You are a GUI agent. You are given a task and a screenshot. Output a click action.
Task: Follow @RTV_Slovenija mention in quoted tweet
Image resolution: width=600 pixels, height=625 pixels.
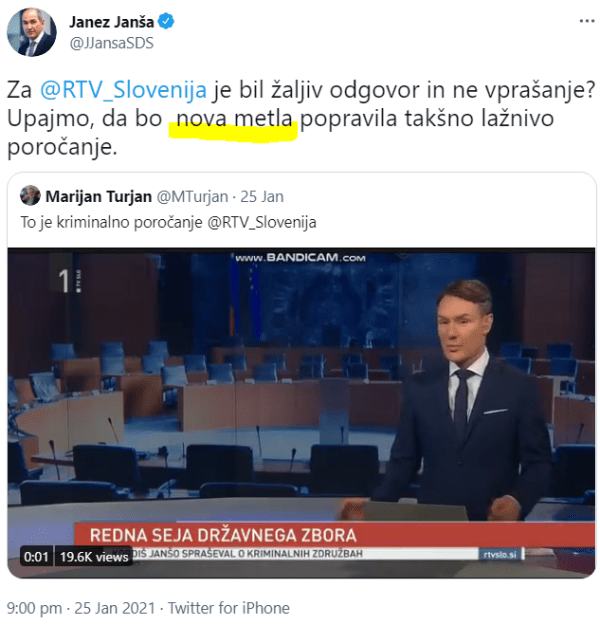(262, 222)
